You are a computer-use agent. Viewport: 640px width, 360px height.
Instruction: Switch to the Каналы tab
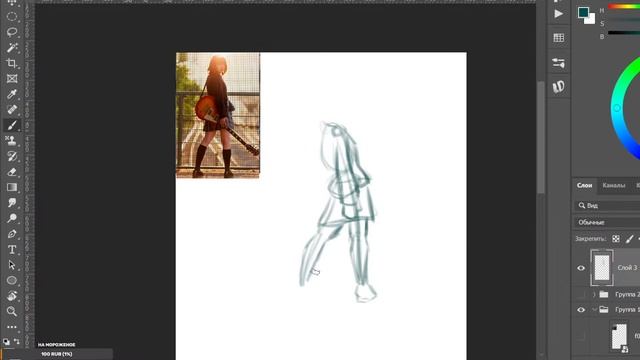[613, 185]
